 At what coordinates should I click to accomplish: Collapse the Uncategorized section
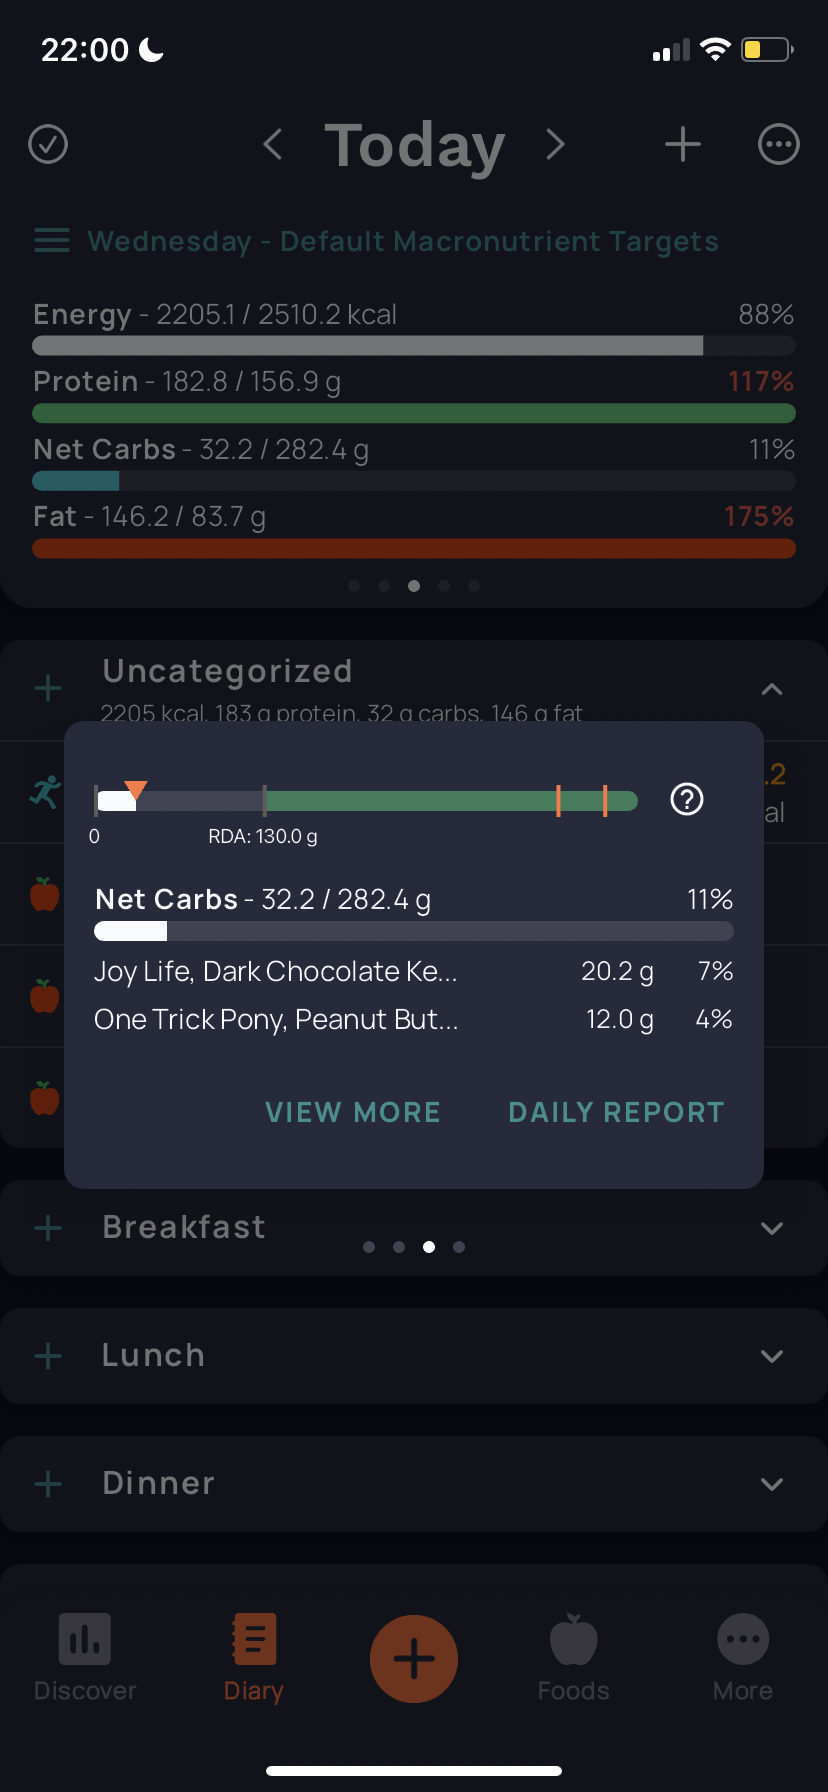pyautogui.click(x=772, y=689)
